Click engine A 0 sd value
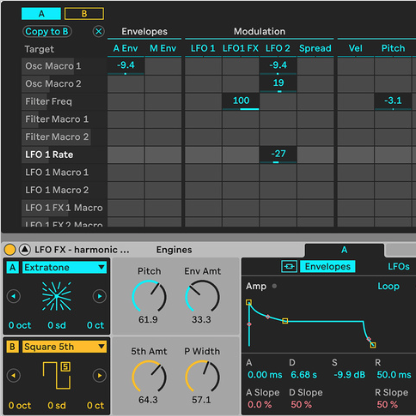The width and height of the screenshot is (416, 416). (57, 325)
